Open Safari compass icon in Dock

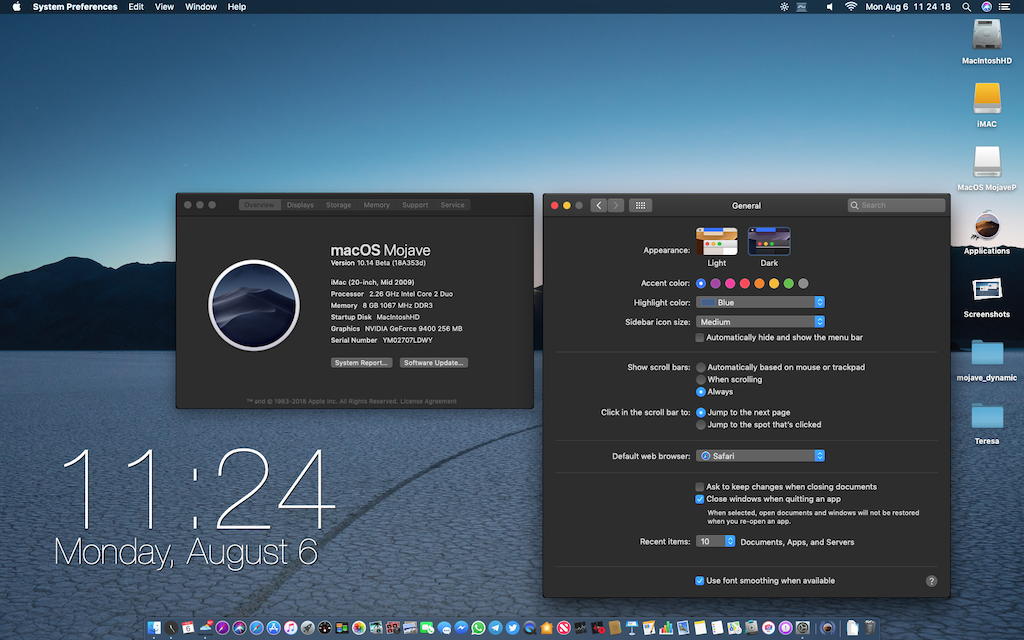click(x=257, y=628)
